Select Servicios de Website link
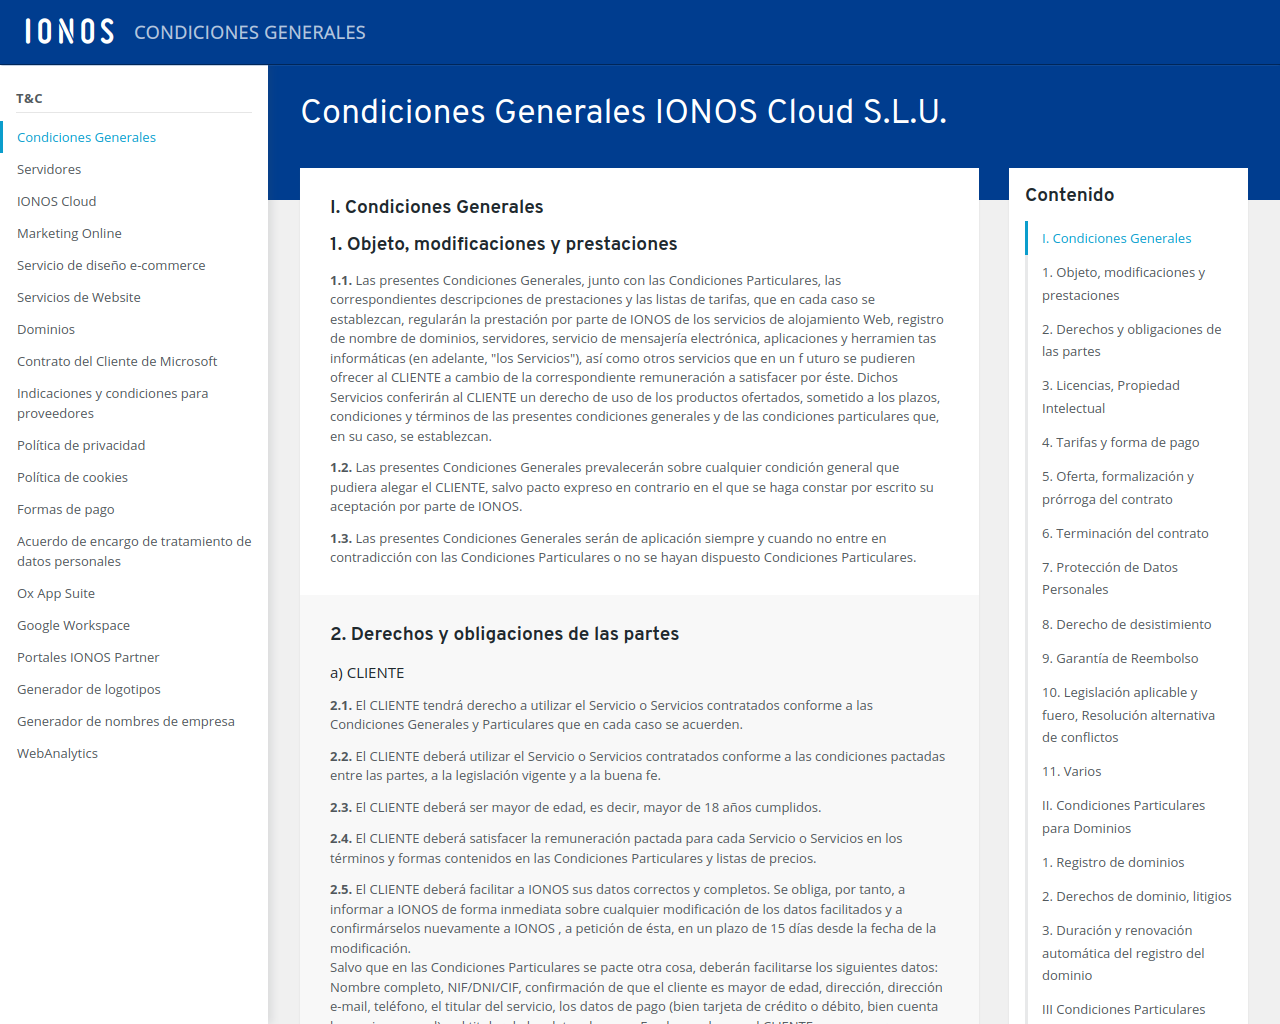This screenshot has height=1024, width=1280. [x=79, y=297]
